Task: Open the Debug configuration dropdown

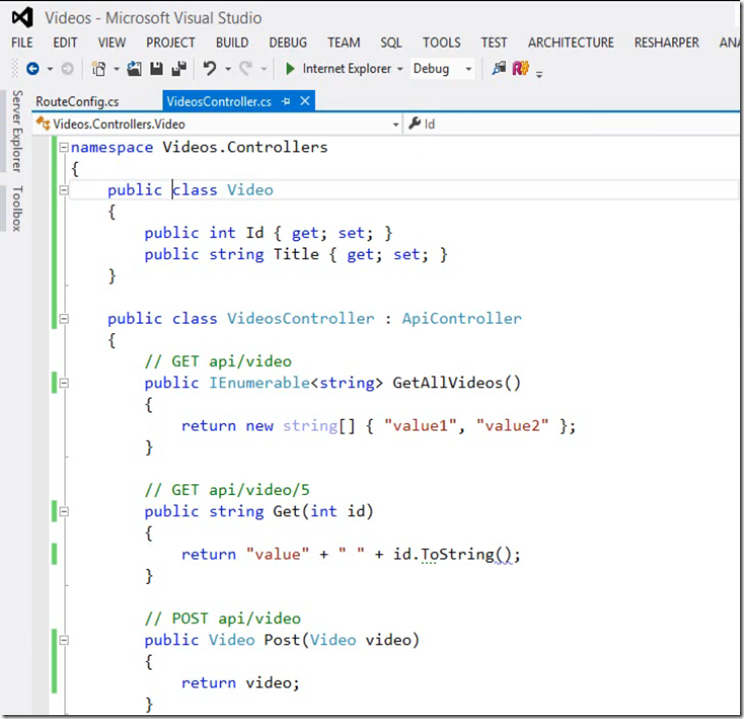Action: click(468, 69)
